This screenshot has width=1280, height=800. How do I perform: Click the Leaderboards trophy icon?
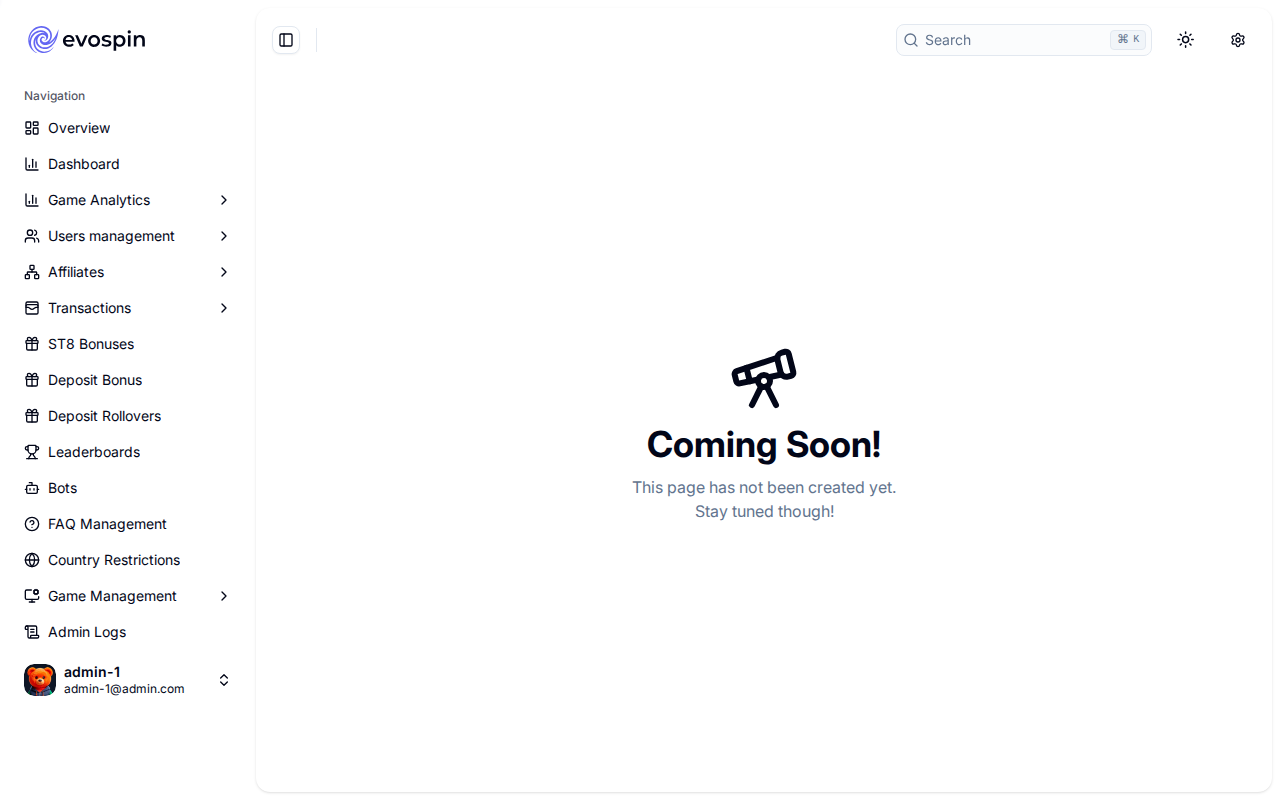(x=32, y=452)
